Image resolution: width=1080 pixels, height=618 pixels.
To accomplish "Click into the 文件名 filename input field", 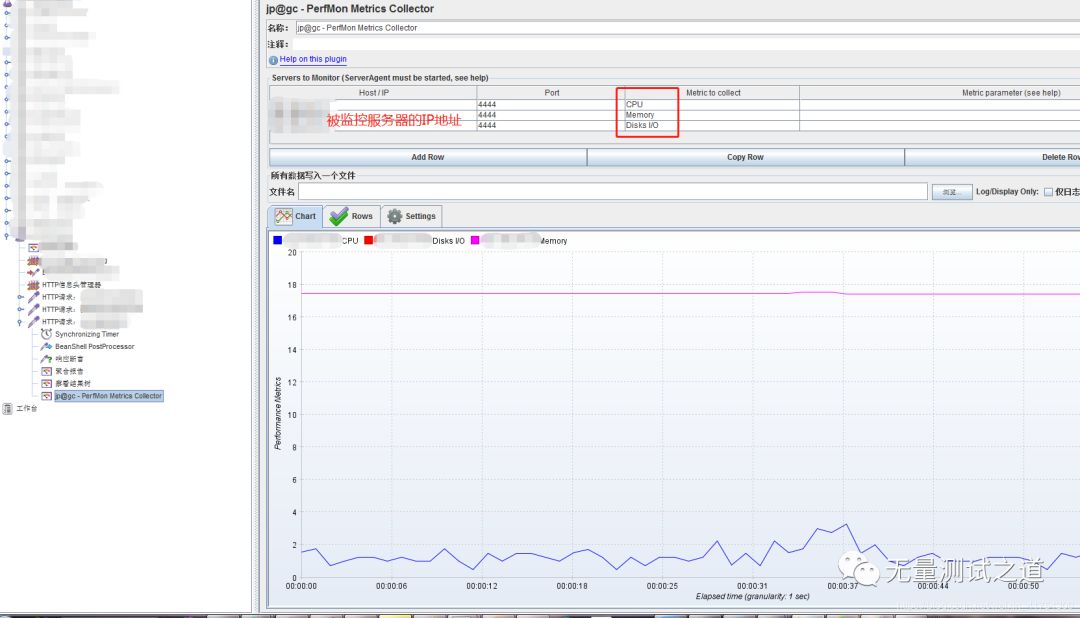I will pos(612,192).
